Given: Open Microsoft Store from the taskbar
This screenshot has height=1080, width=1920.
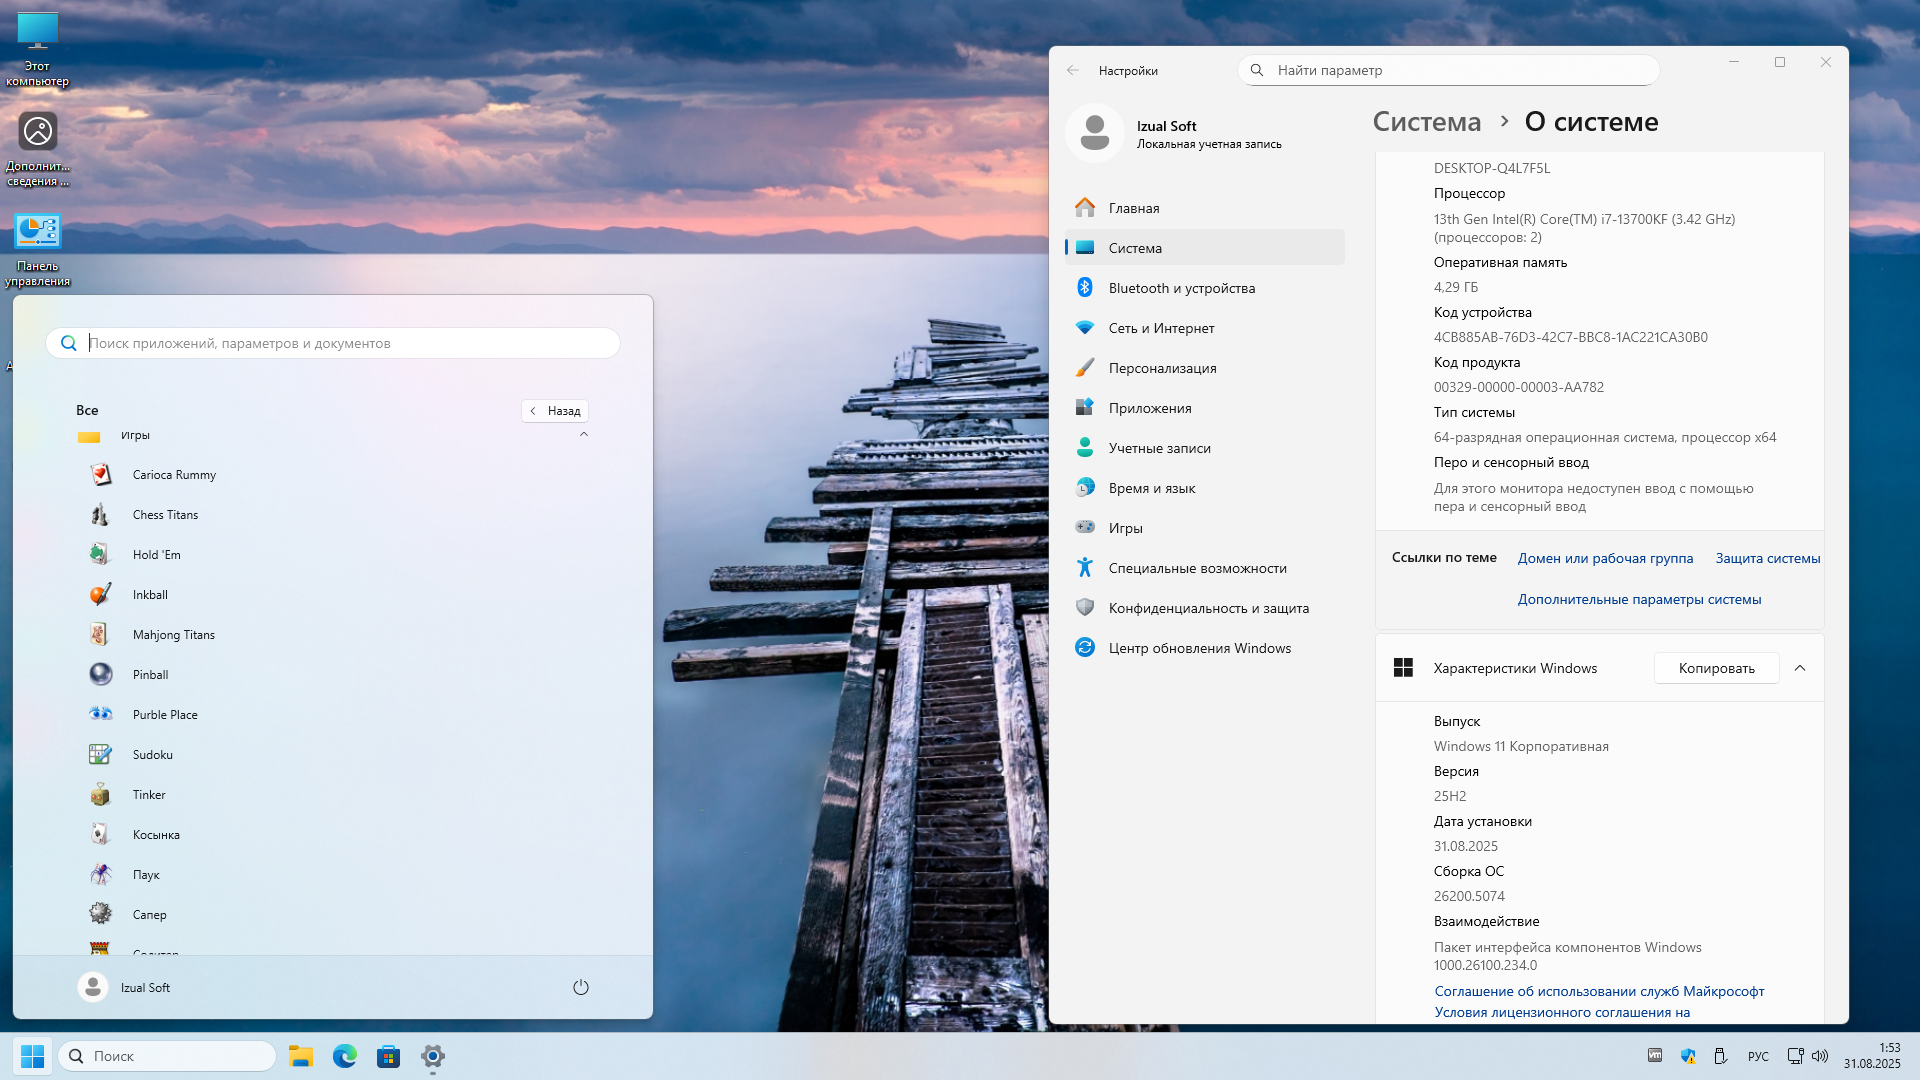Looking at the screenshot, I should tap(389, 1056).
